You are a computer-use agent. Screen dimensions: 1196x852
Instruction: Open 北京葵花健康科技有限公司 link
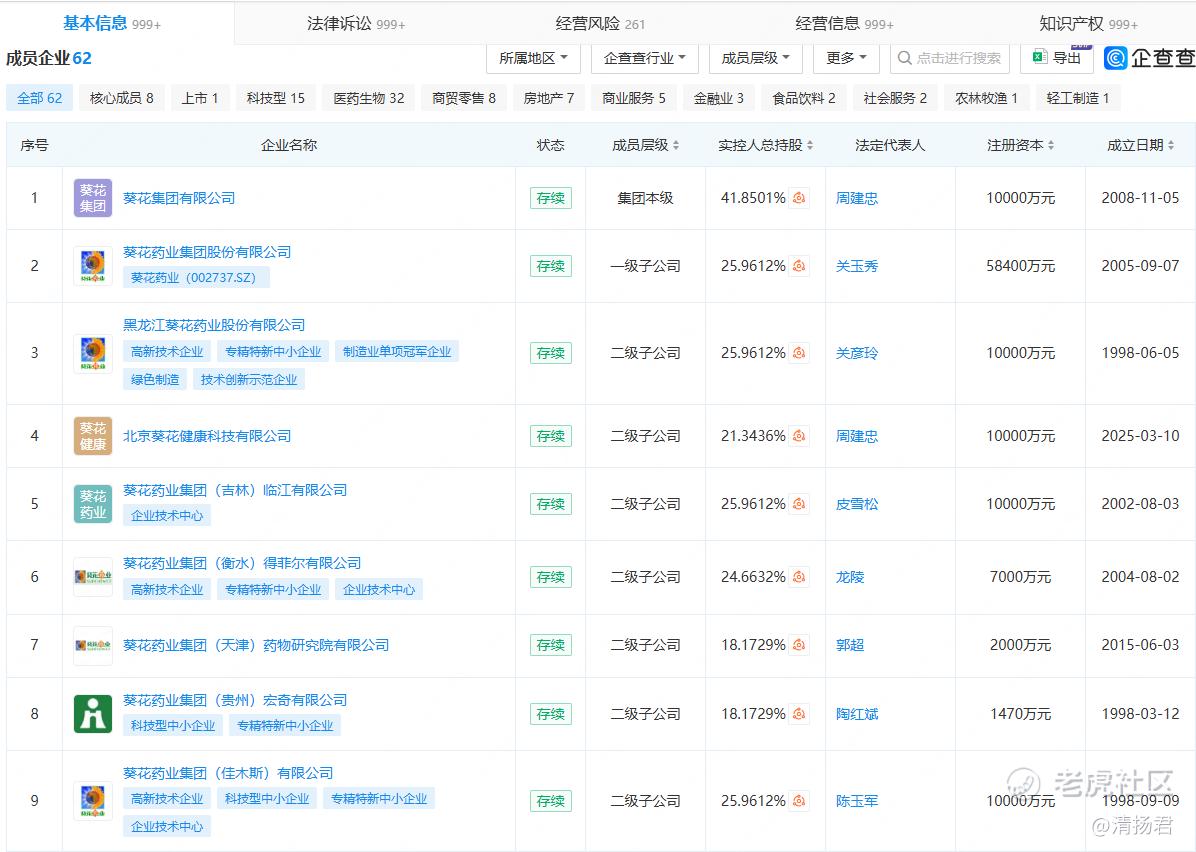[207, 436]
